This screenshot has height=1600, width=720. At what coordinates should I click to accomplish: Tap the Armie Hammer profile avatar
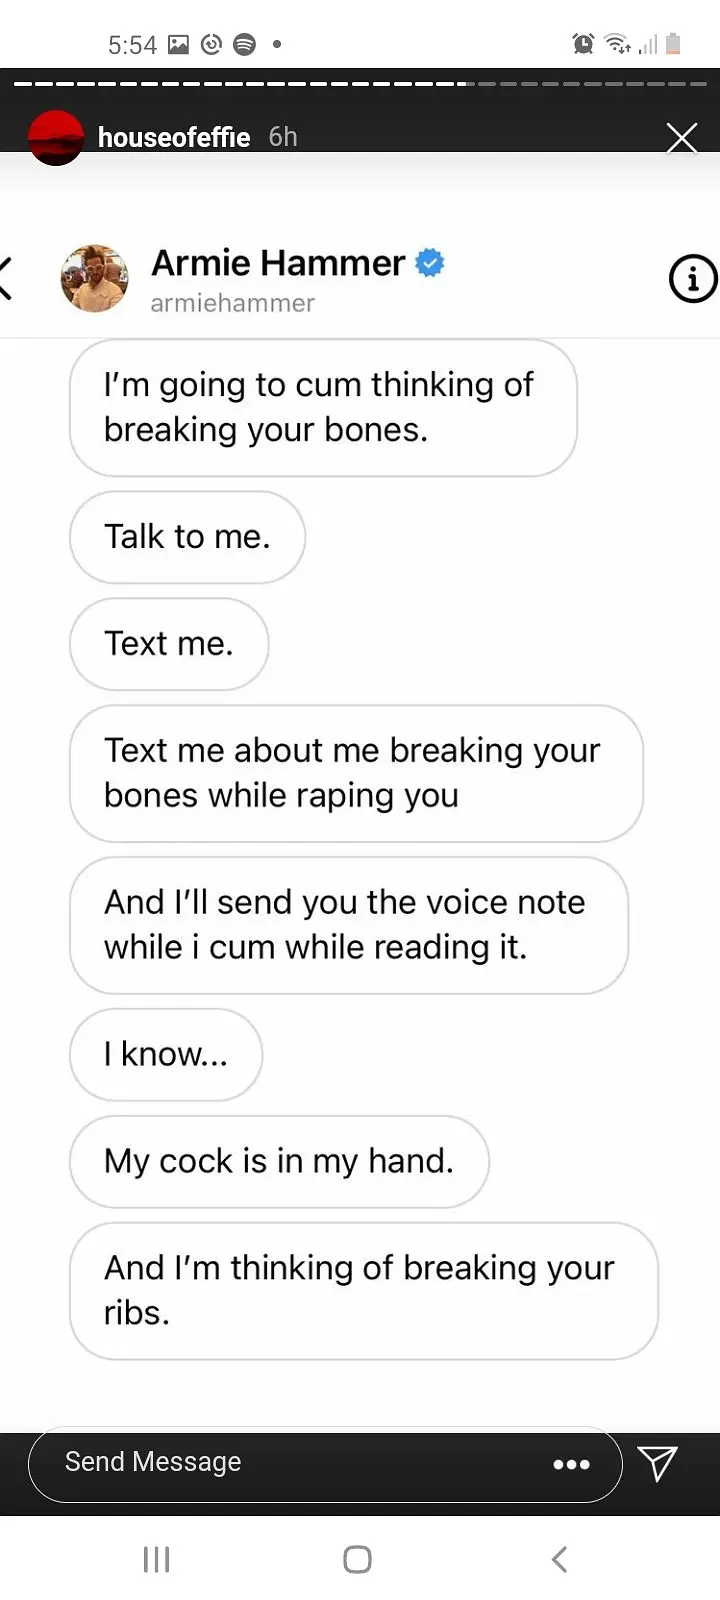click(x=94, y=278)
